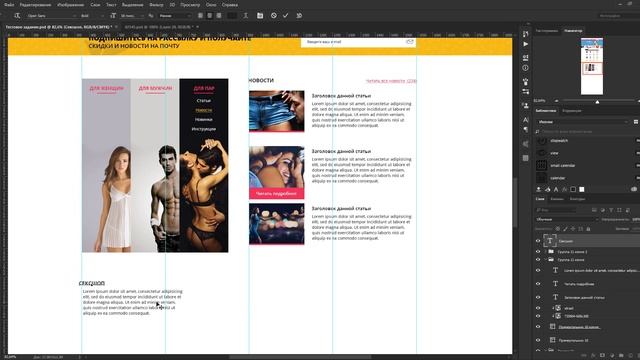
Task: Switch to the Каналы tab
Action: [x=557, y=199]
